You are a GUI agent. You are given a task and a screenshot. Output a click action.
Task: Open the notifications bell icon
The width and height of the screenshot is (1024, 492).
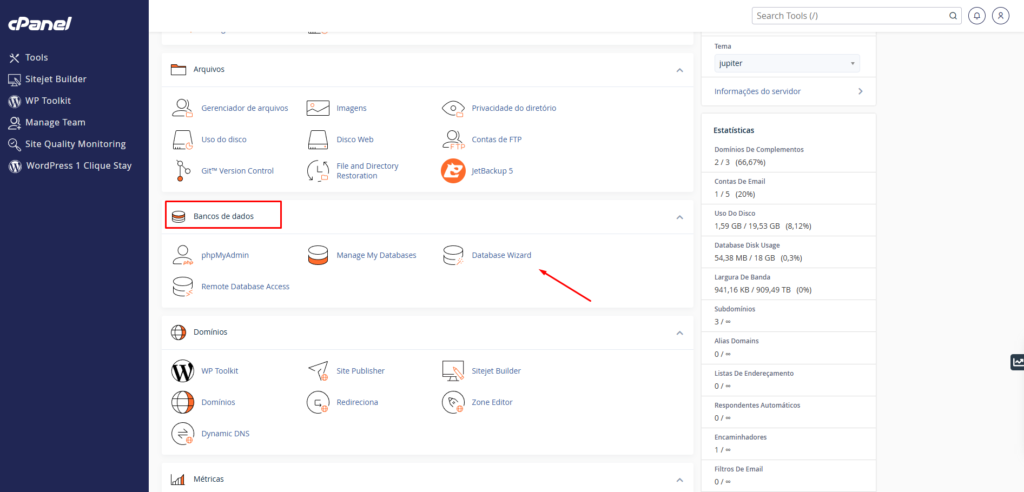coord(977,16)
